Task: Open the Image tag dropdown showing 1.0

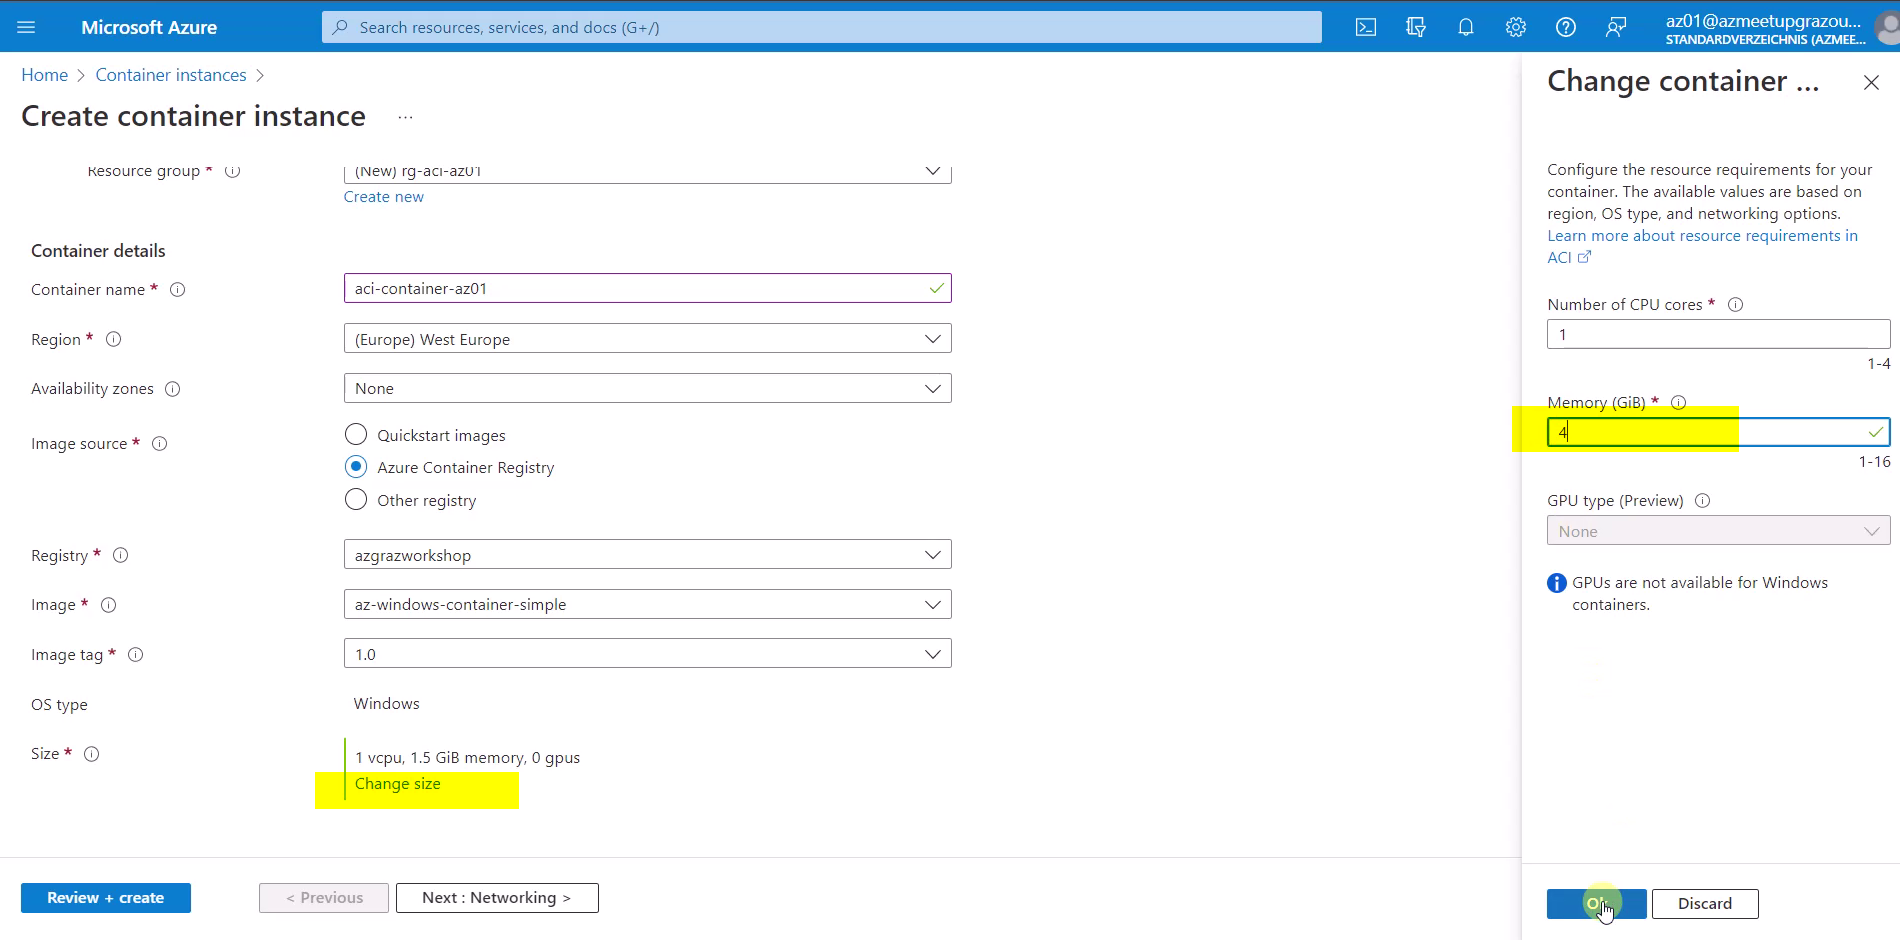Action: (x=647, y=653)
